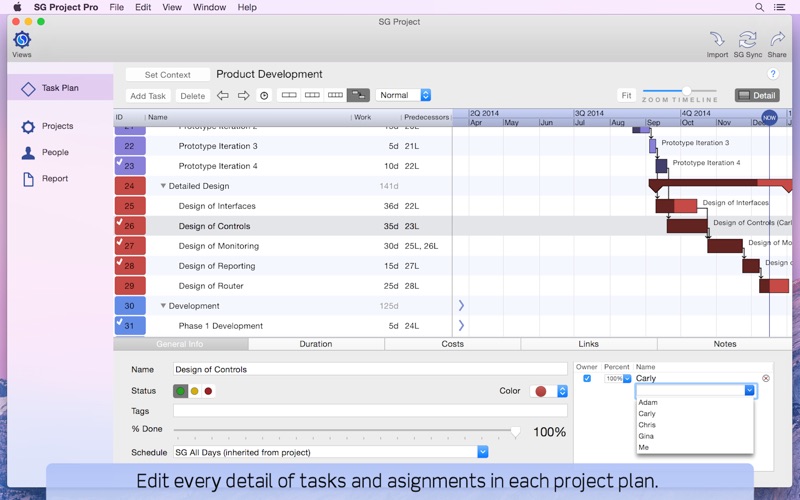Click the chevron in Development timeline row

461,306
